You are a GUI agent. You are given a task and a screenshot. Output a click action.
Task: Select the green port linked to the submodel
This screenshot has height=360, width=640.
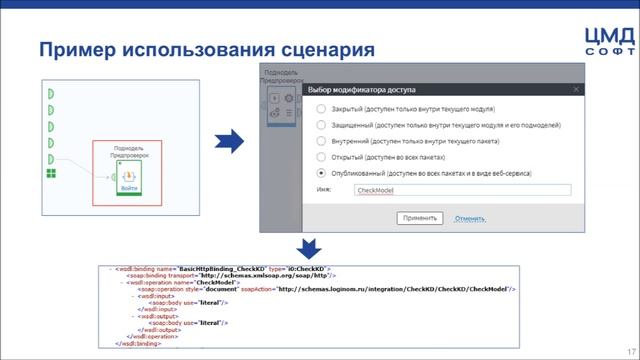pos(51,159)
